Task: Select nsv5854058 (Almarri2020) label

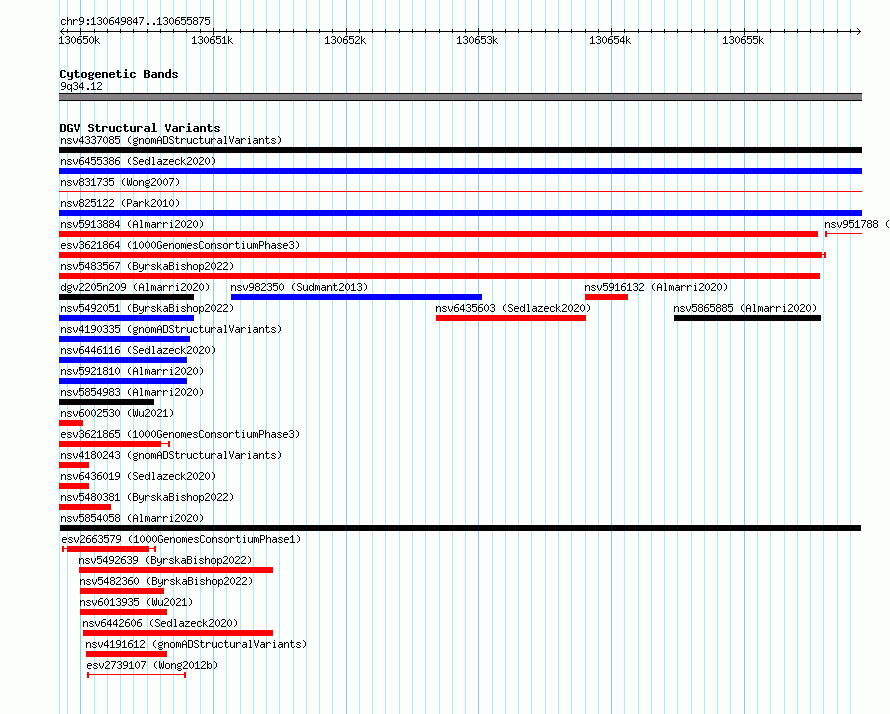Action: 132,518
